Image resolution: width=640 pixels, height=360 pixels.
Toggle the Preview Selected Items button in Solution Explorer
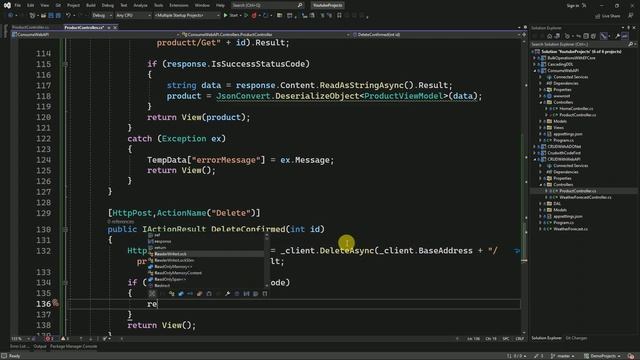625,36
